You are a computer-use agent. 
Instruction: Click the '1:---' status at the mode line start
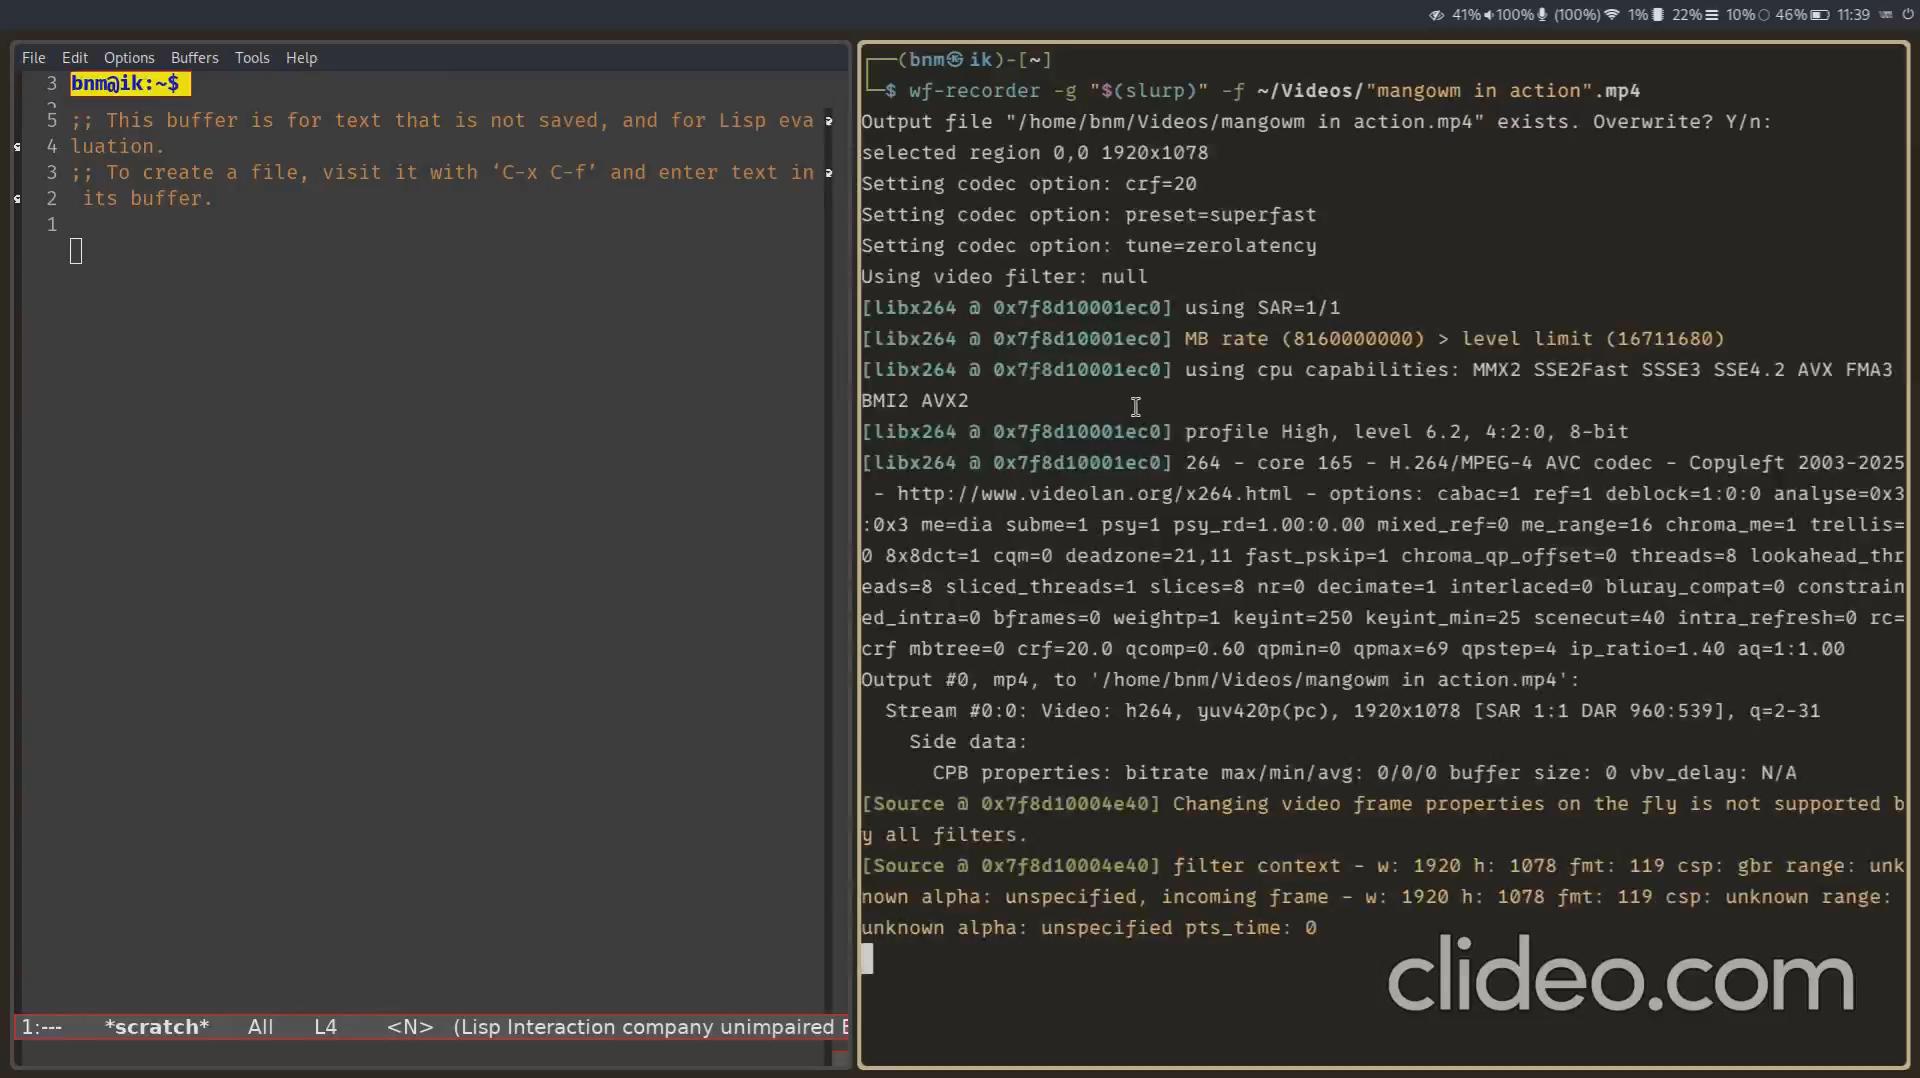click(x=42, y=1027)
